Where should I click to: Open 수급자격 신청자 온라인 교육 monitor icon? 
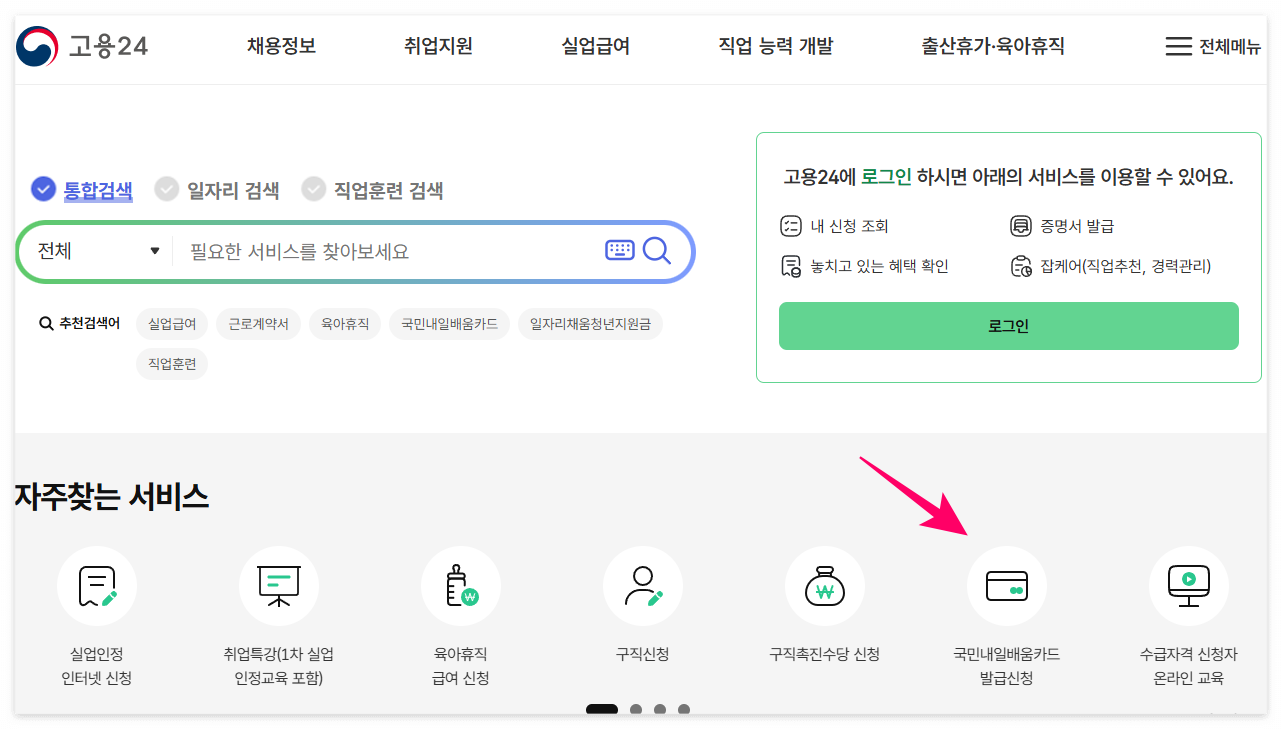1188,585
